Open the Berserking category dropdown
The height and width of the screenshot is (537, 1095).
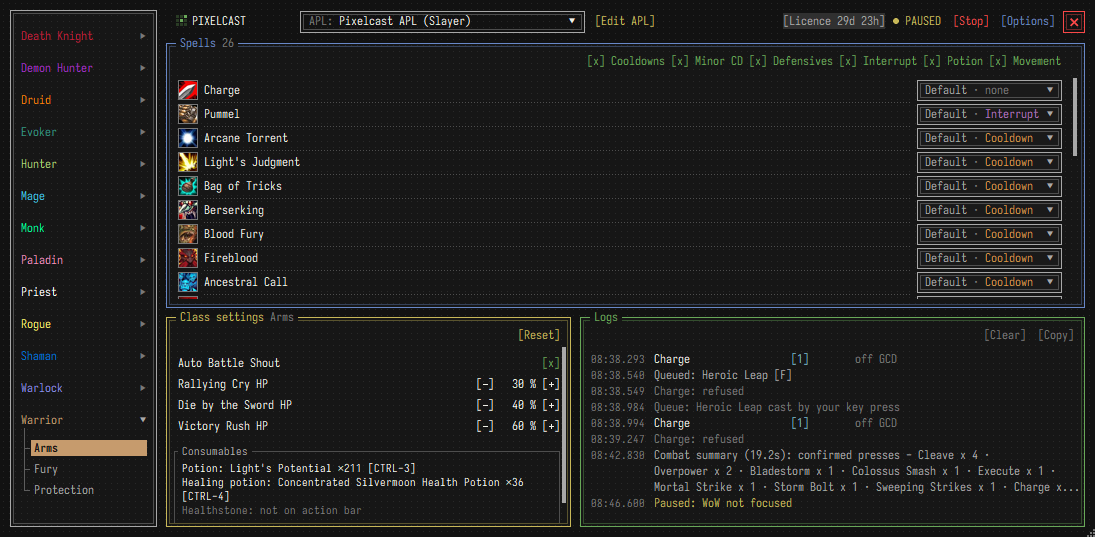[x=990, y=210]
